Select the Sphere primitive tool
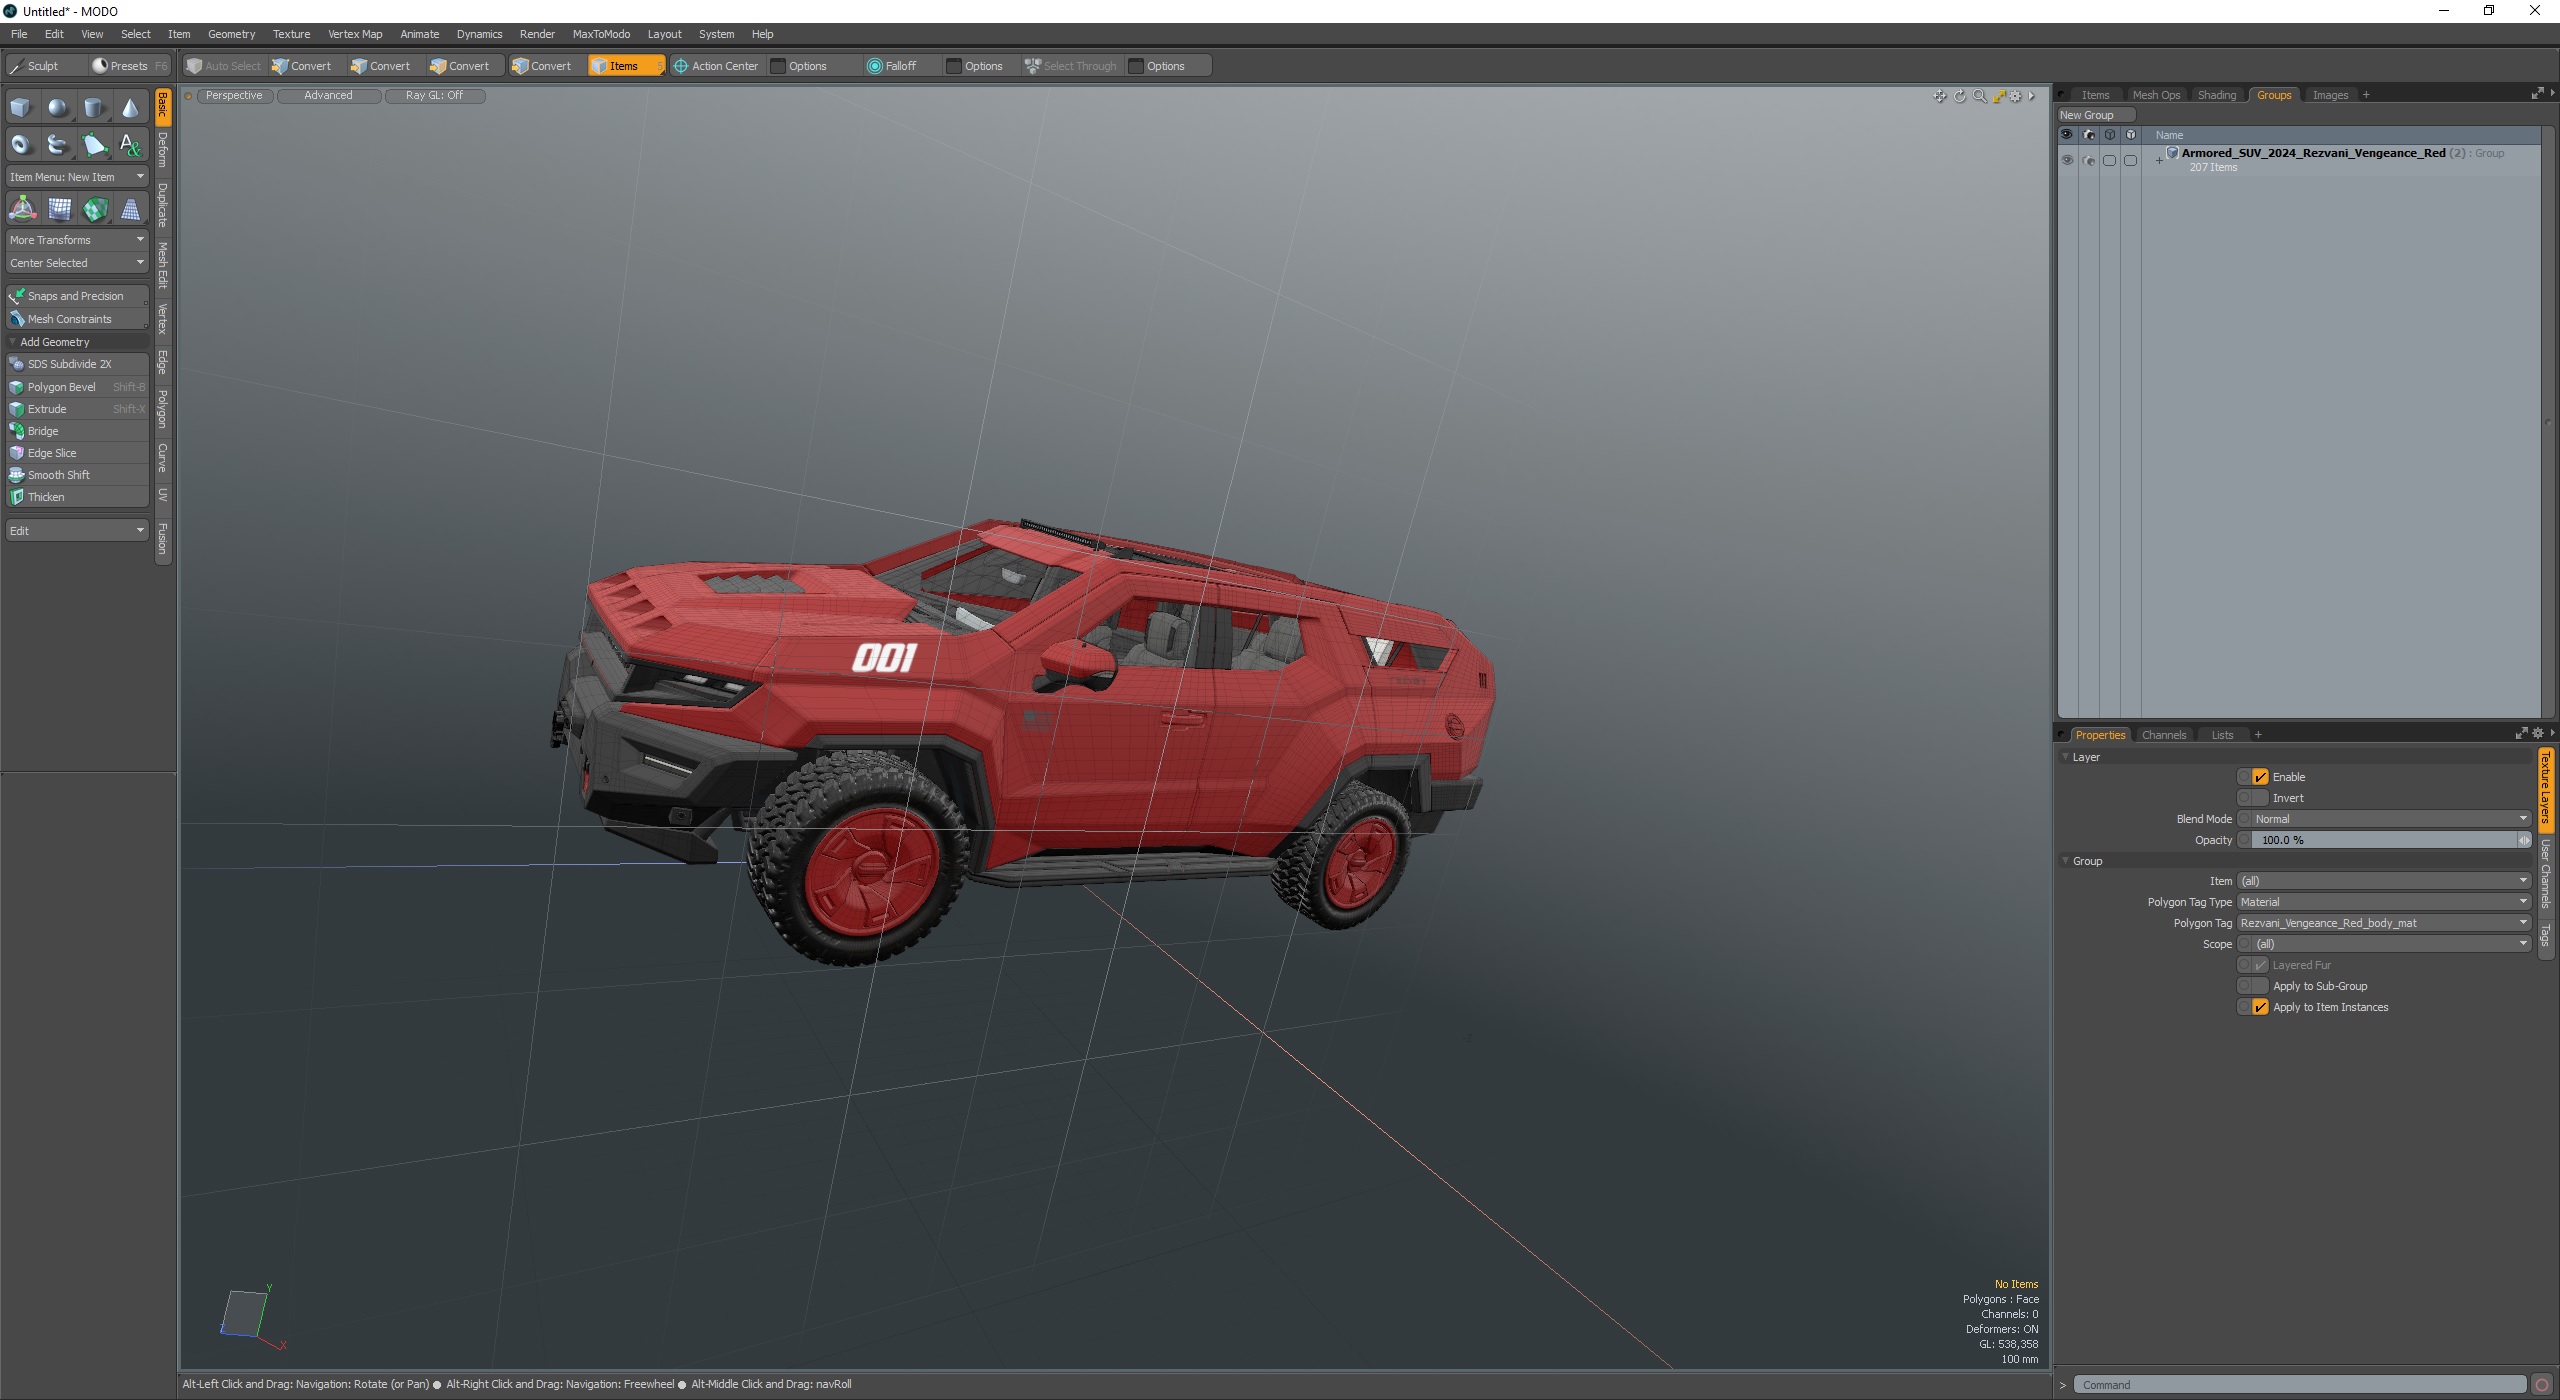The image size is (2560, 1400). pyautogui.click(x=58, y=107)
